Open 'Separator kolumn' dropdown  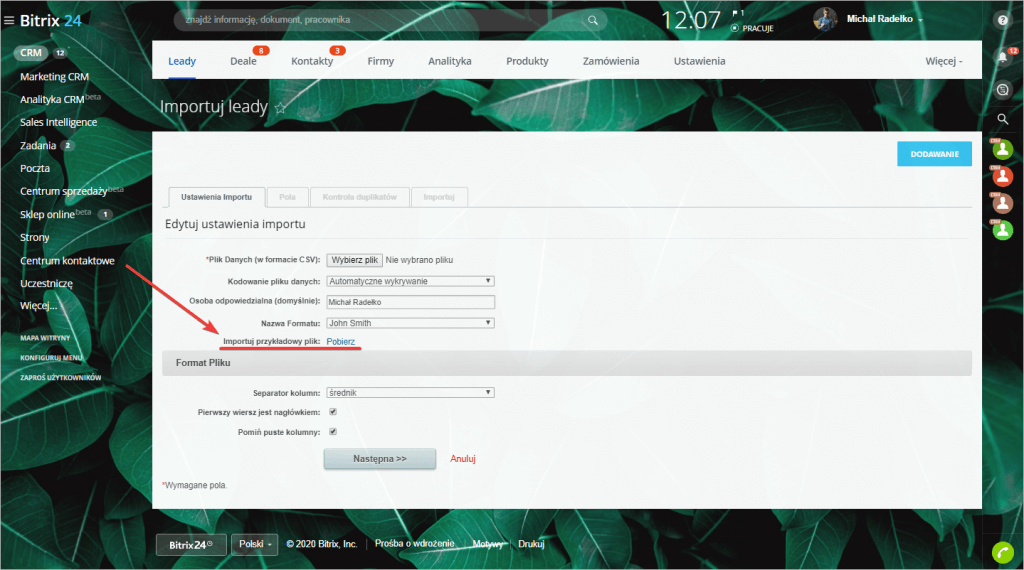411,392
